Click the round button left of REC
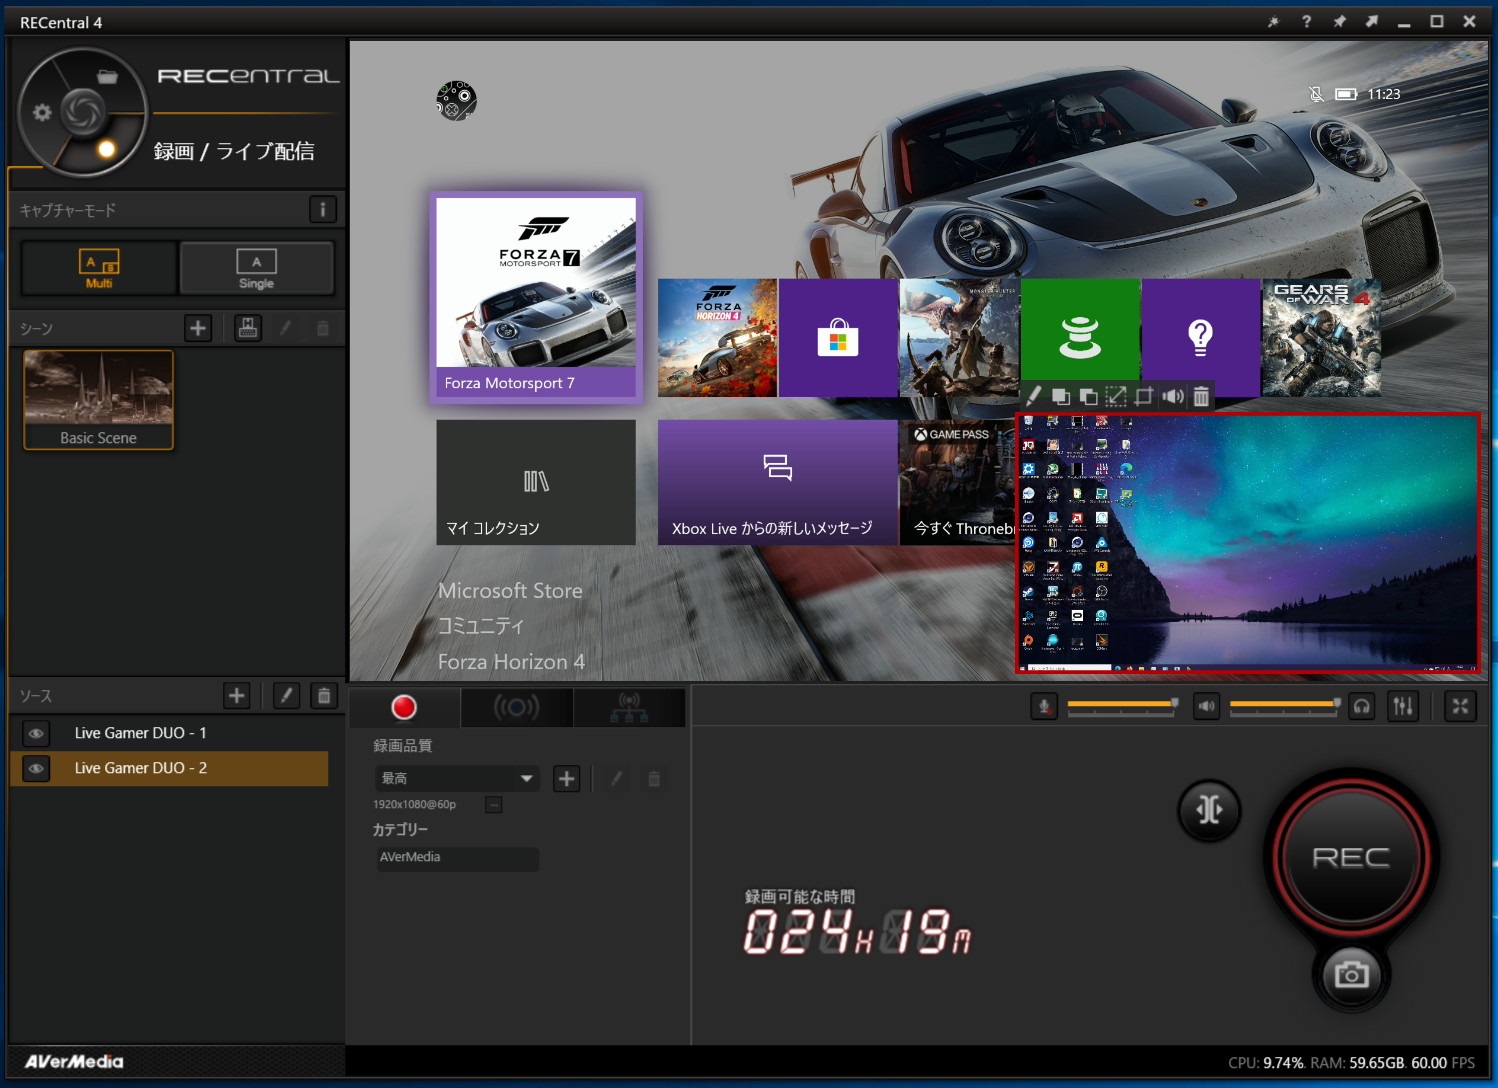 point(1209,809)
